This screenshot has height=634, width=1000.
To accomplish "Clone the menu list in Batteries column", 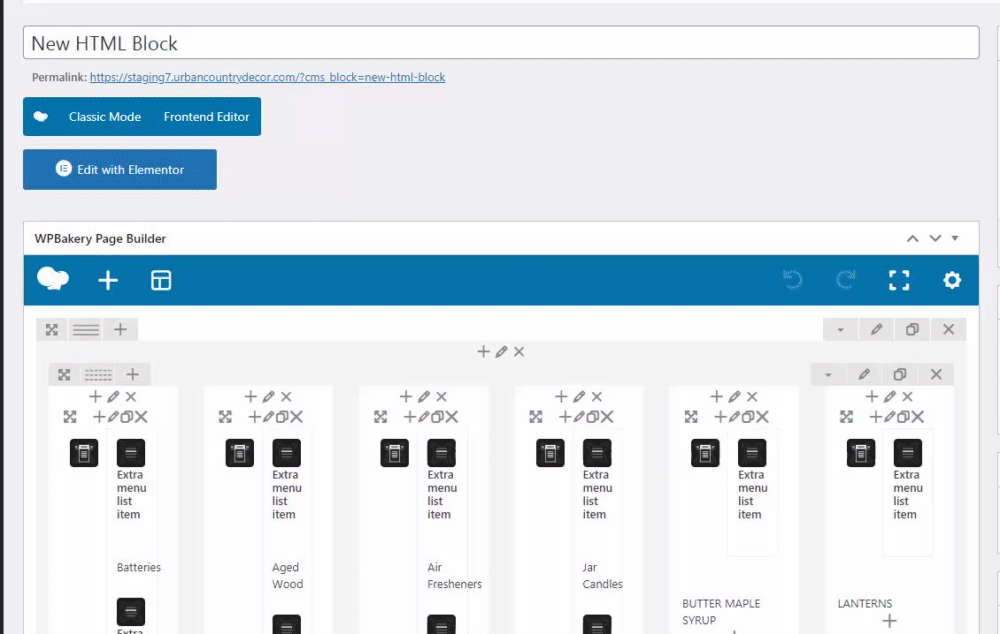I will [x=127, y=417].
